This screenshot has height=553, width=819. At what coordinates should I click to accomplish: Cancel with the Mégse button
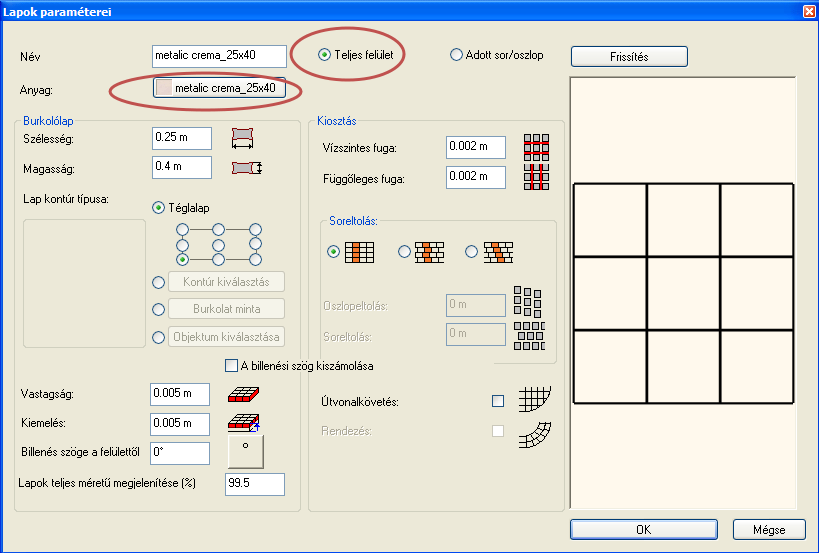click(769, 530)
